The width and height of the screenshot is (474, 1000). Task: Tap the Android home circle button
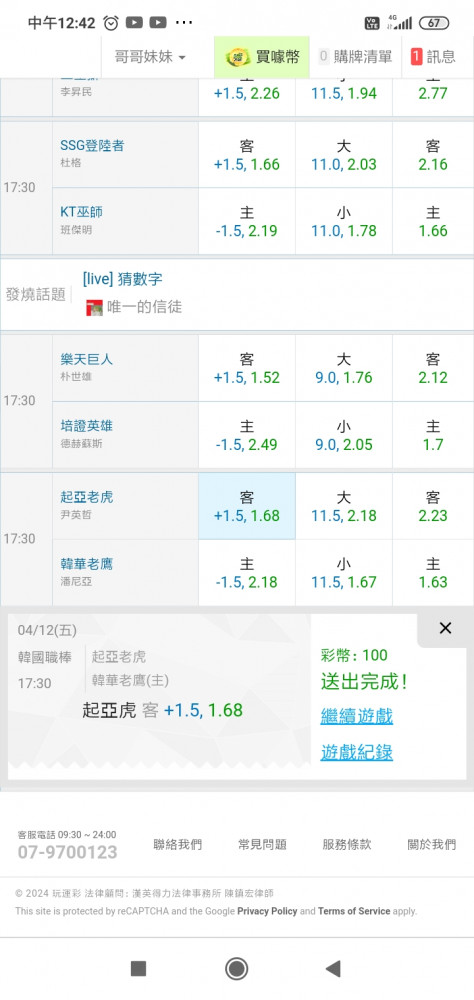point(237,969)
